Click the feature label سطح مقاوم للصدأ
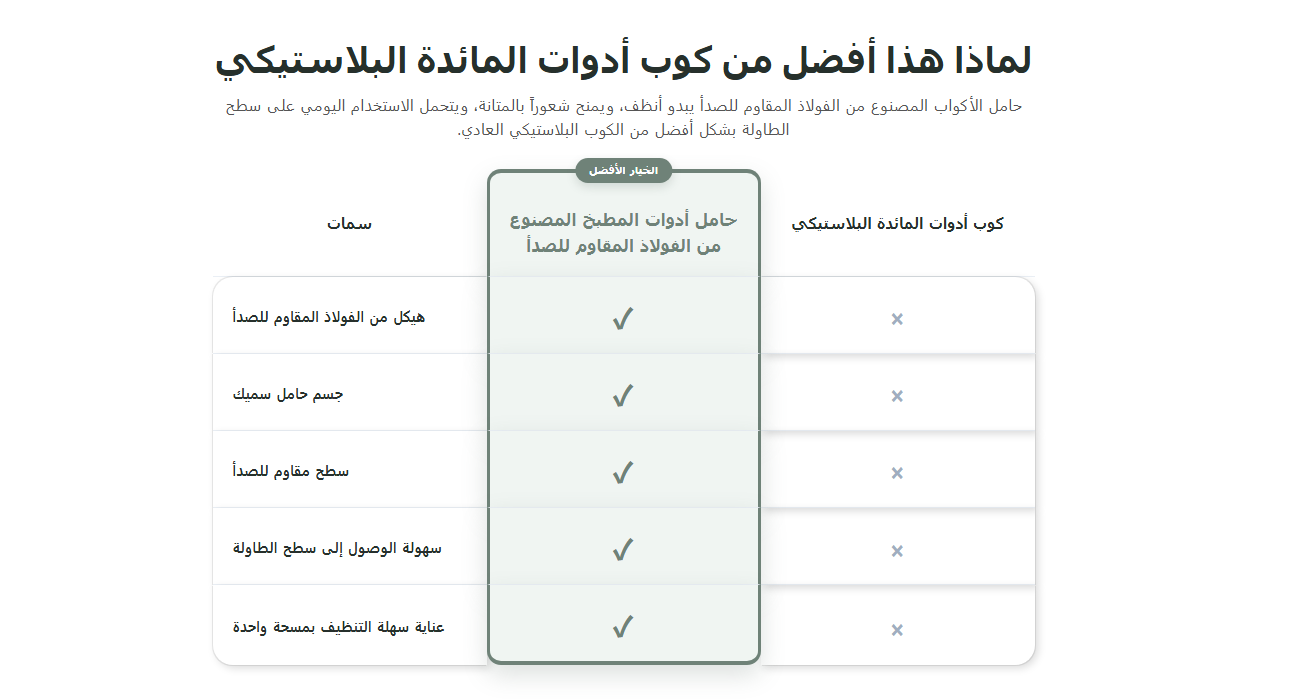The height and width of the screenshot is (699, 1289). pyautogui.click(x=291, y=471)
